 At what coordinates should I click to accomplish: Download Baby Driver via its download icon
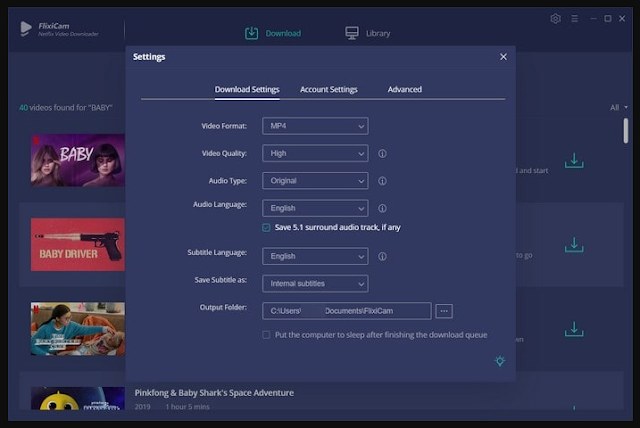click(574, 245)
